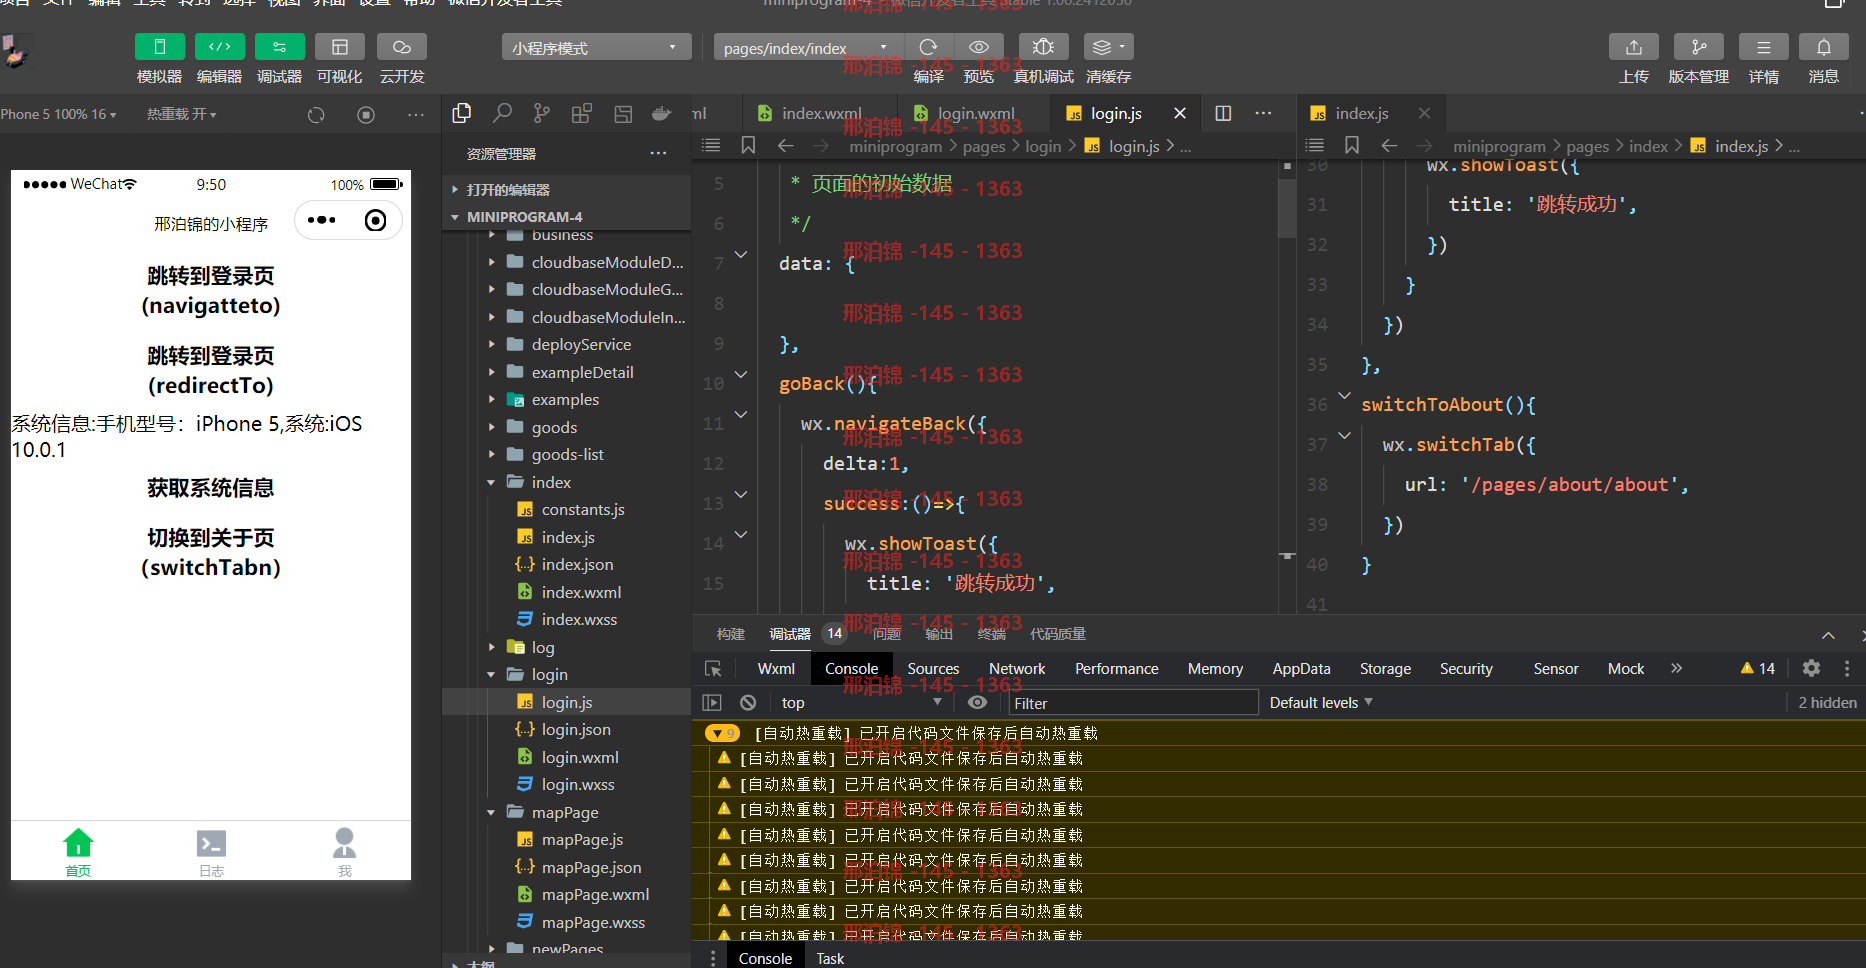Collapse the MINIPROGRAM-4 project root
Image resolution: width=1866 pixels, height=968 pixels.
tap(566, 217)
